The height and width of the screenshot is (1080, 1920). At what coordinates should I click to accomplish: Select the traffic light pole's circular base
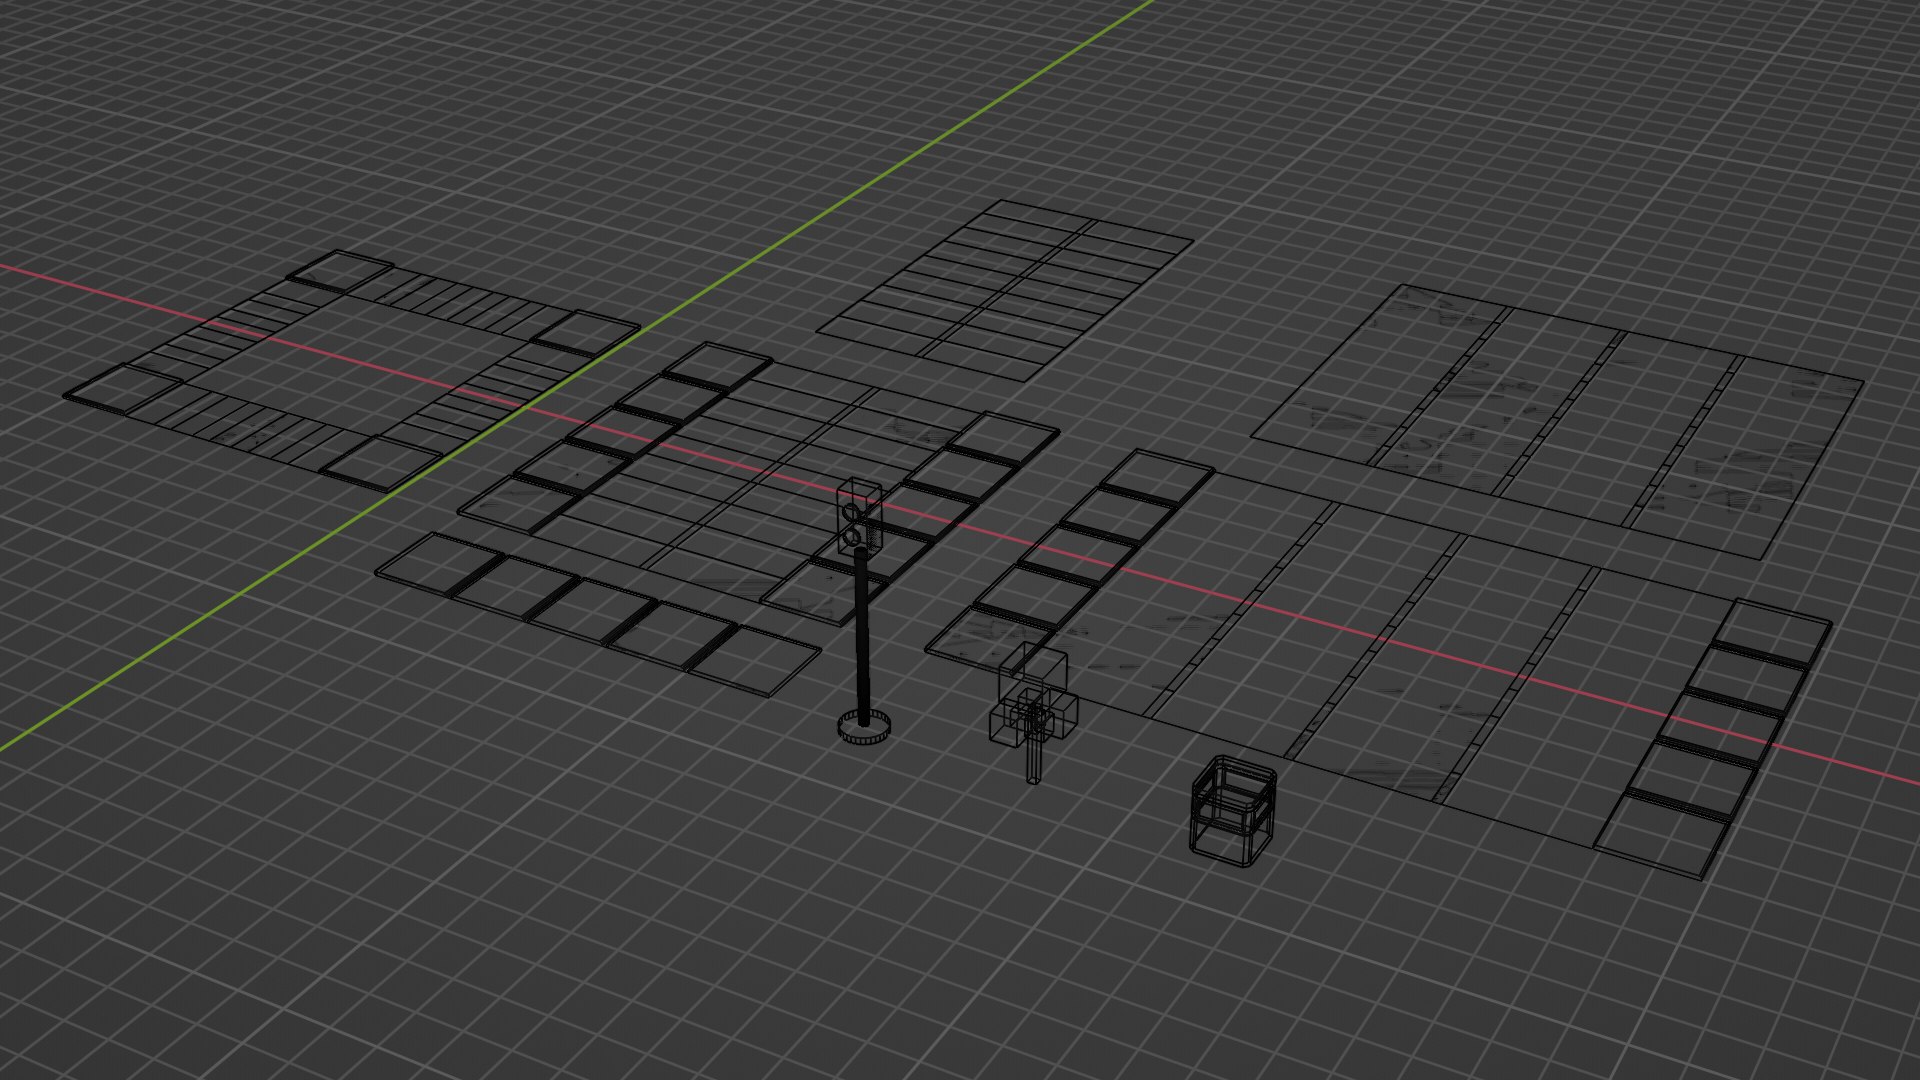(x=863, y=727)
